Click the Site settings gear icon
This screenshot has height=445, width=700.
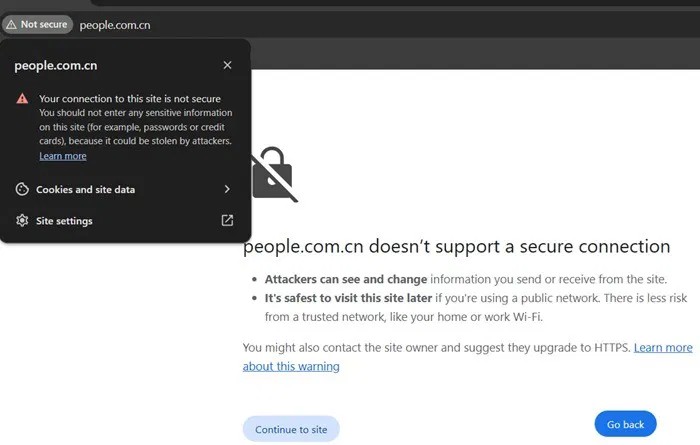[22, 220]
